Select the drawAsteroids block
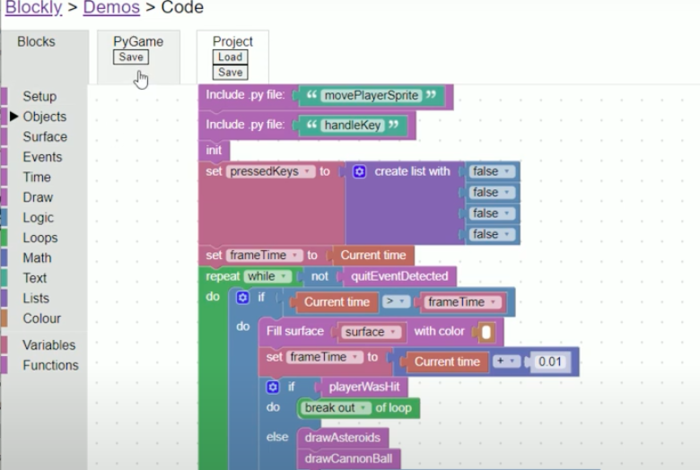The image size is (700, 470). coord(342,438)
